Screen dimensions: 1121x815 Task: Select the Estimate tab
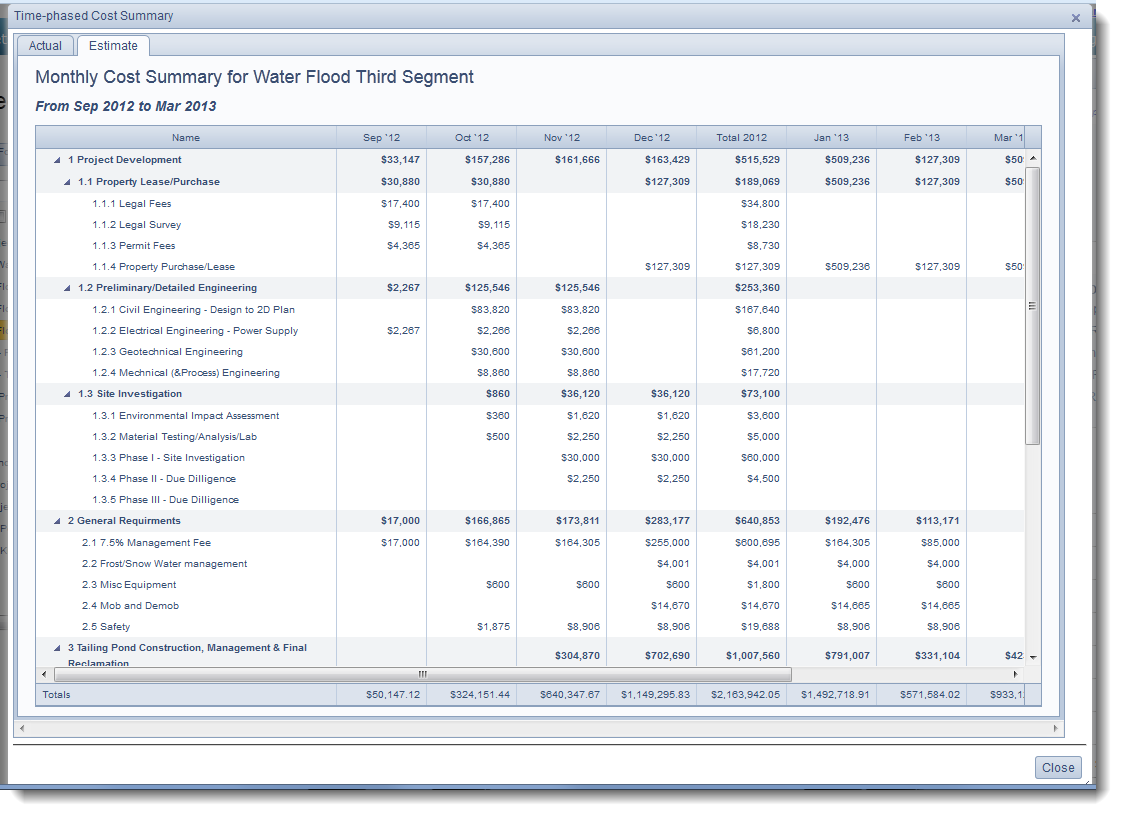113,46
